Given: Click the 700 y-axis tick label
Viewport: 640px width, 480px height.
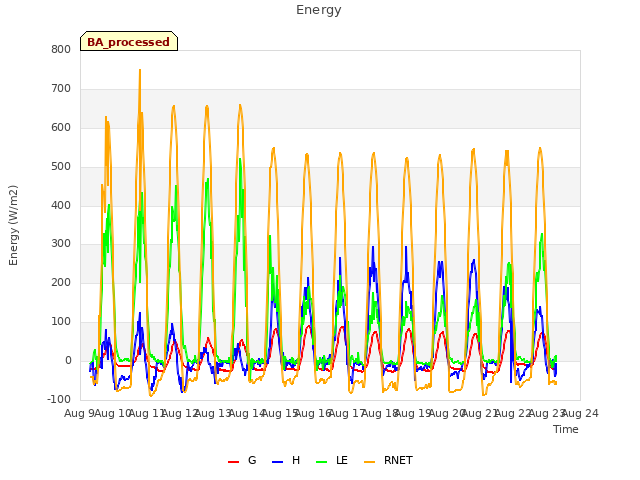Looking at the screenshot, I should (x=61, y=89).
